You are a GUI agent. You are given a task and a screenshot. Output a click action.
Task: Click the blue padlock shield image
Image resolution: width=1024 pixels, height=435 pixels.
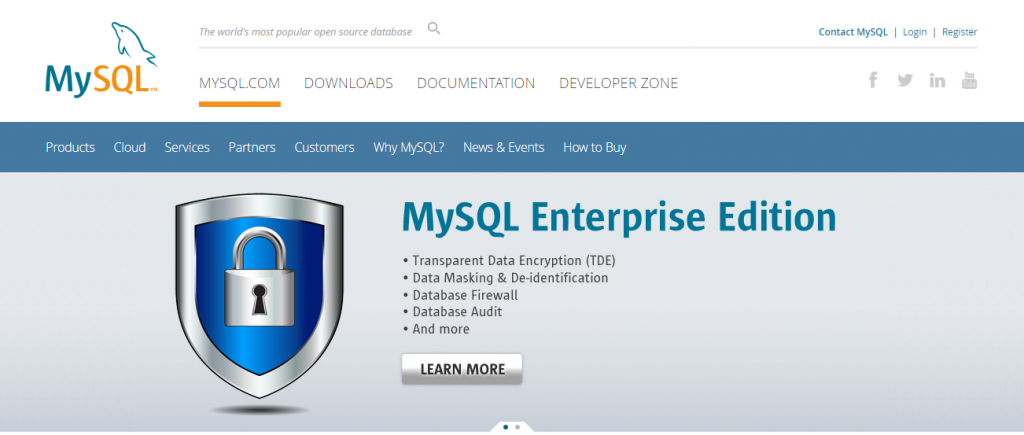click(259, 298)
